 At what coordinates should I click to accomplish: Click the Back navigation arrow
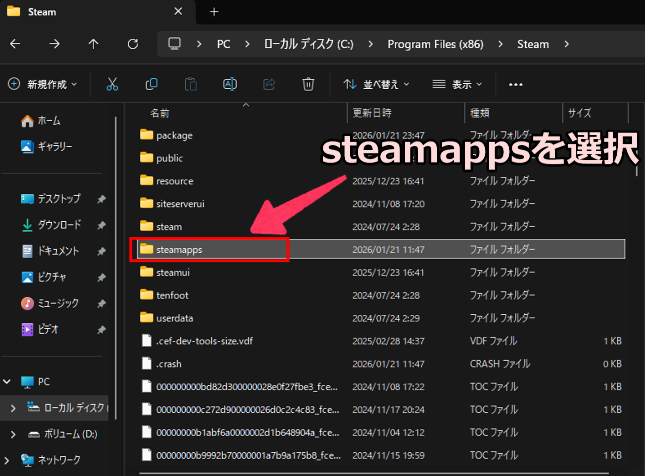15,44
